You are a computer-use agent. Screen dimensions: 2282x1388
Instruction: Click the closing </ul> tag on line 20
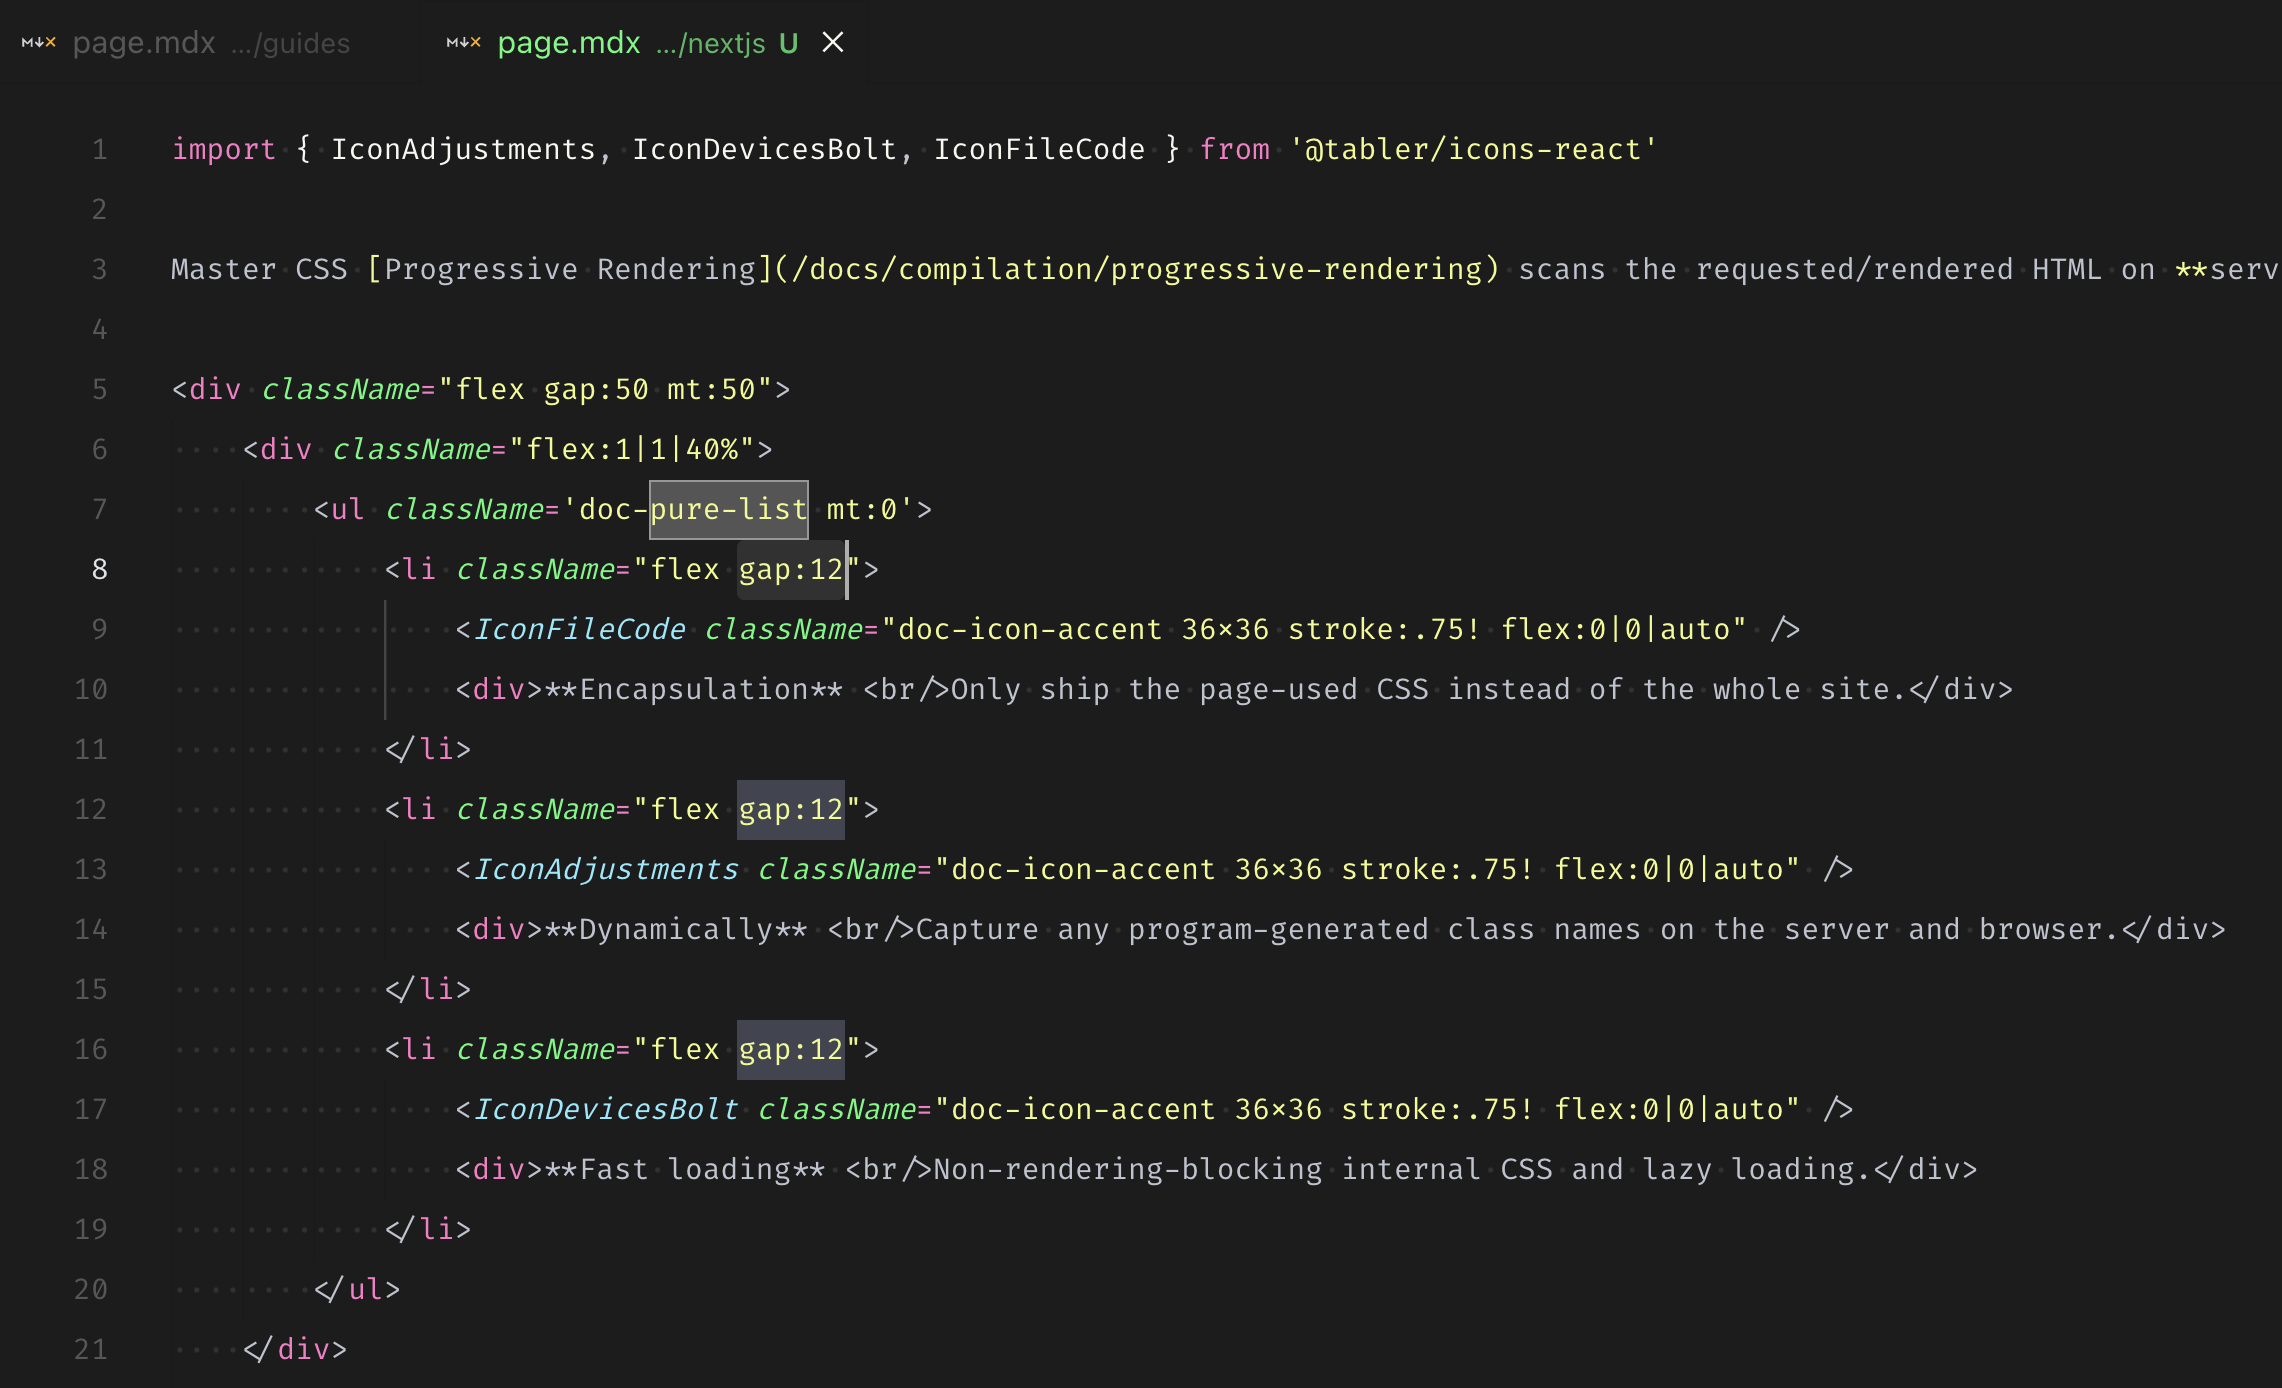pyautogui.click(x=357, y=1288)
